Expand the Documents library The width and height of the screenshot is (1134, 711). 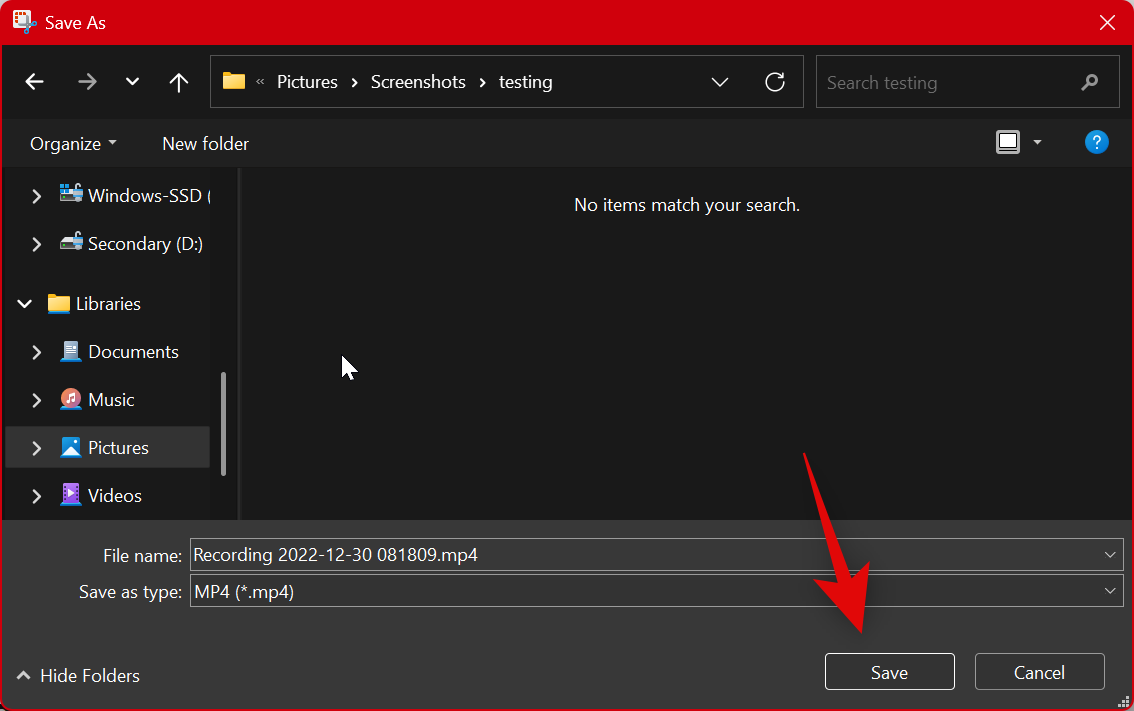pyautogui.click(x=36, y=352)
